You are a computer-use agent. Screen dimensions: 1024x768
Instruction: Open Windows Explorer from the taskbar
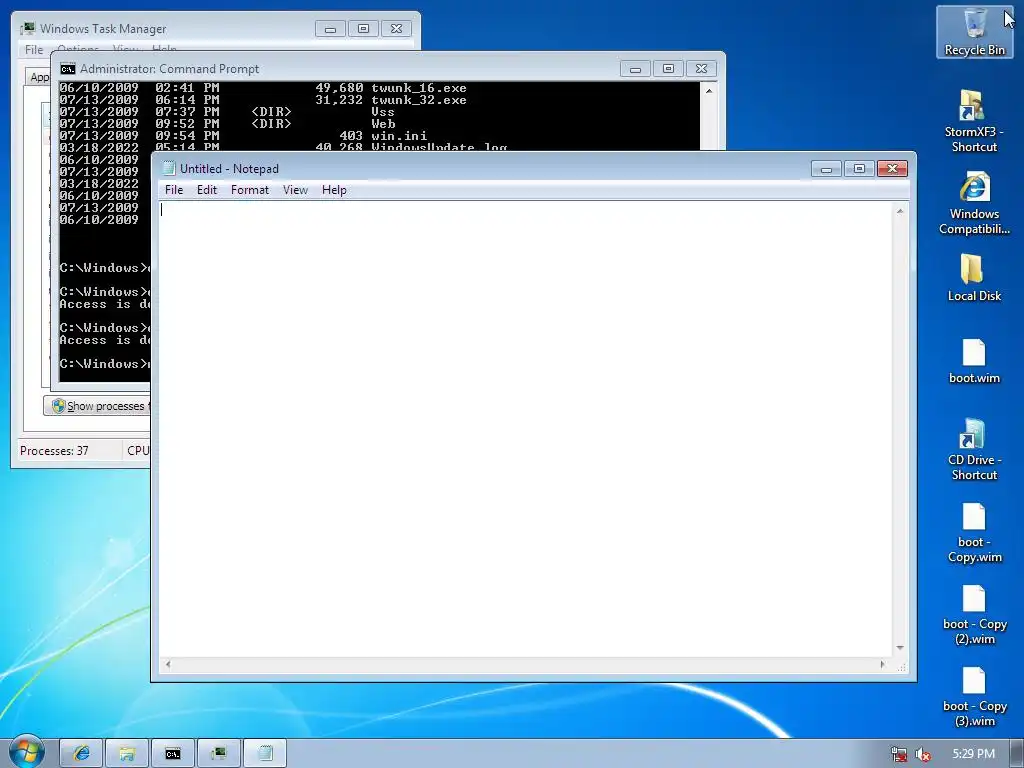click(x=127, y=754)
